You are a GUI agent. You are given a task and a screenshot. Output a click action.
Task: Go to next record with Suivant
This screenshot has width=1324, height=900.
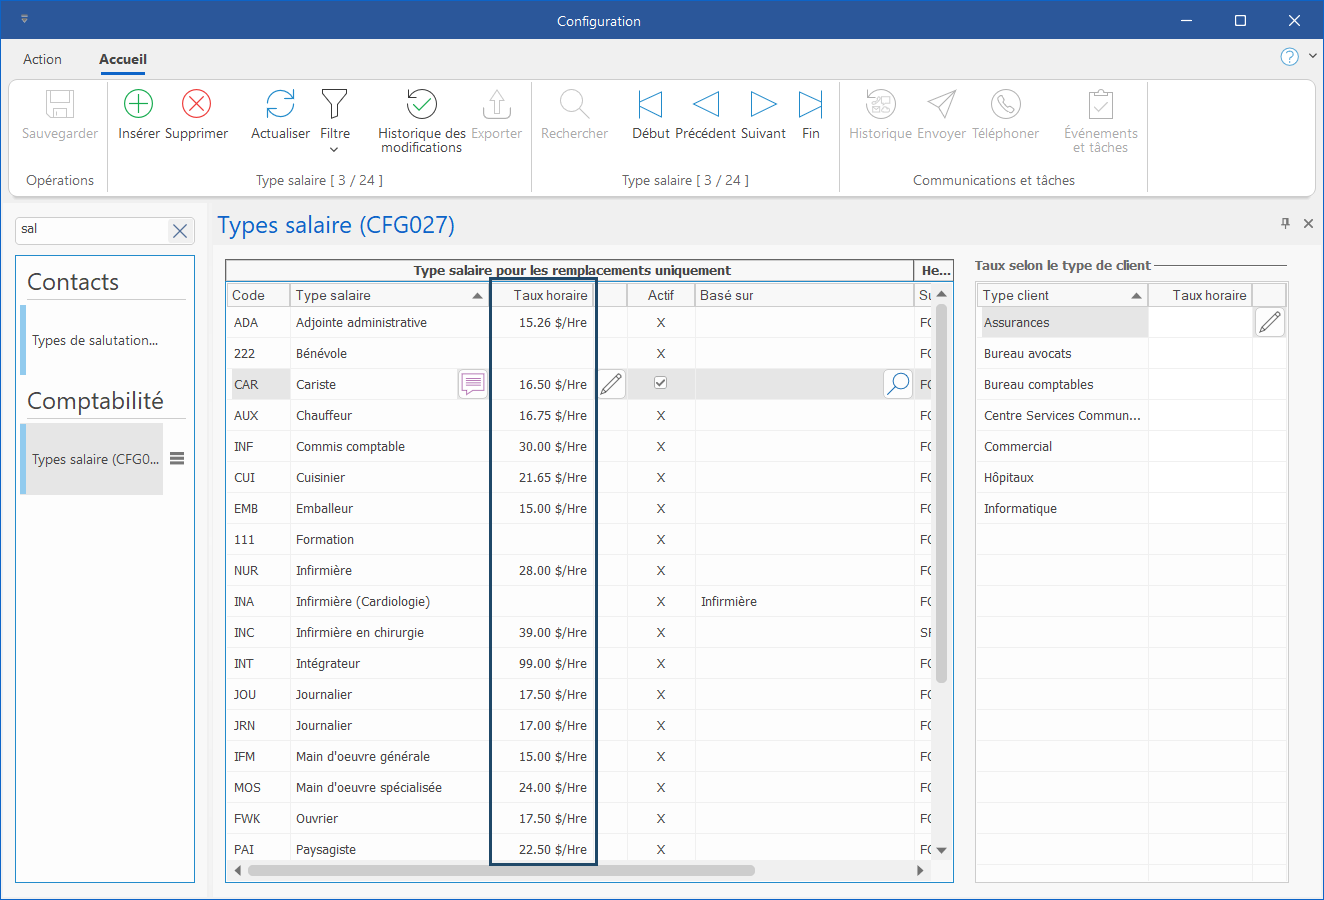763,104
